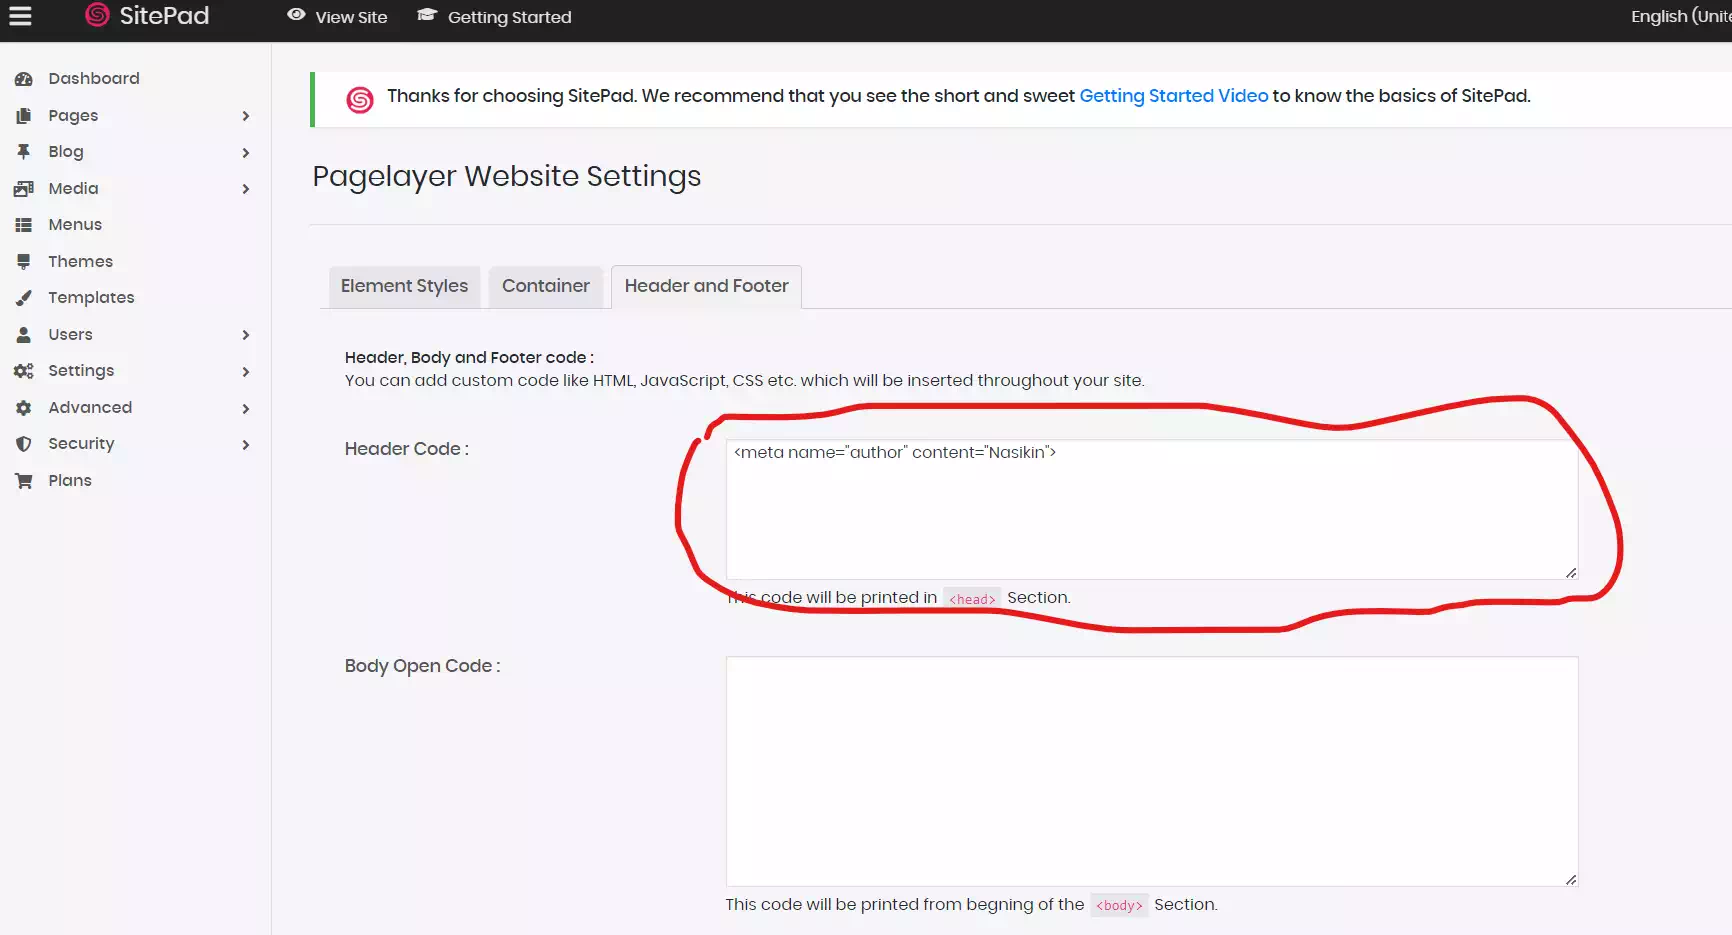Click the Settings gears icon
1732x935 pixels.
tap(24, 371)
